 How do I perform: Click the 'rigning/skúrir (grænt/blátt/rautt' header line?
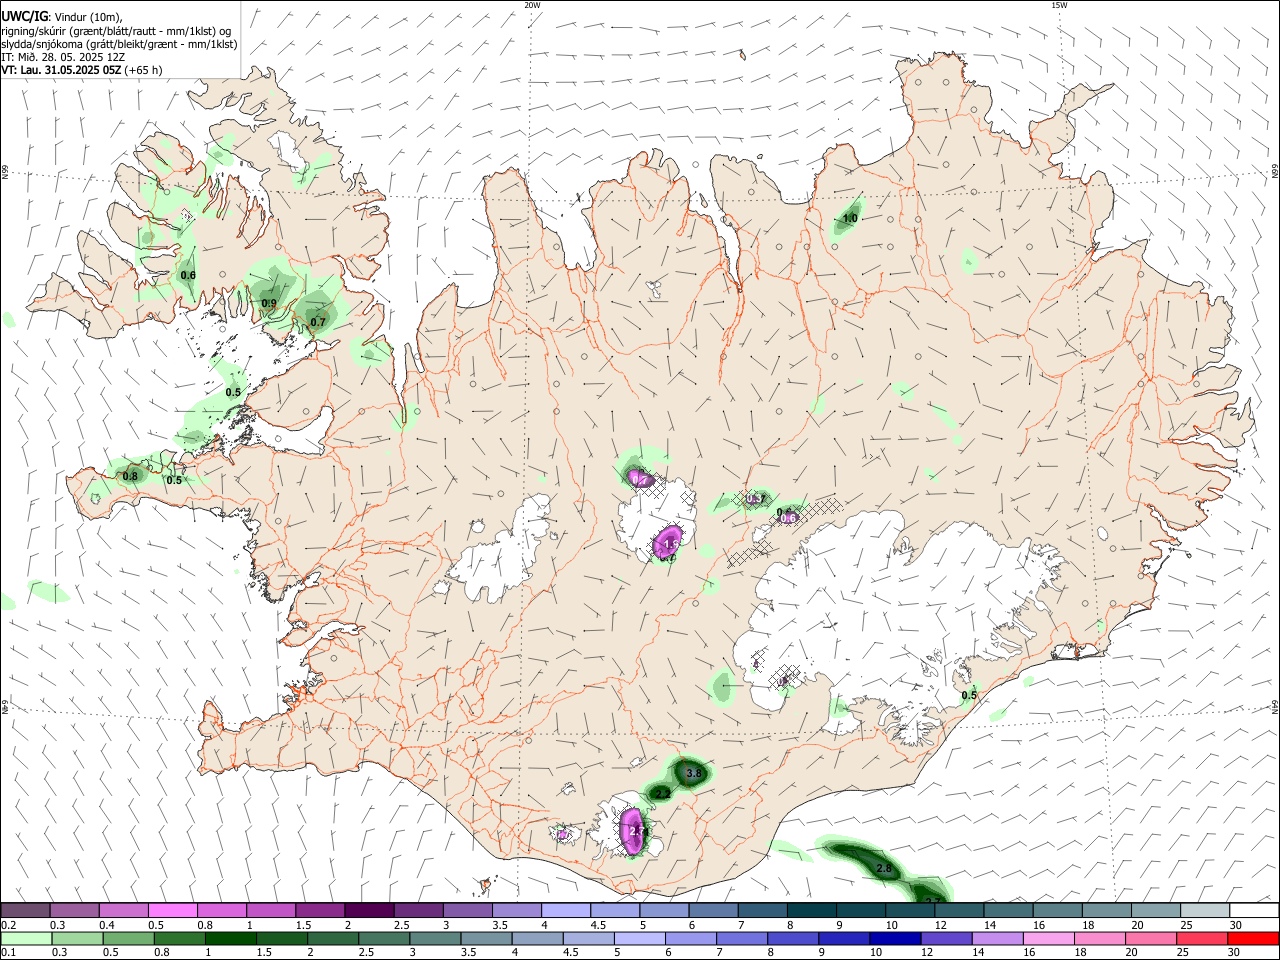(x=115, y=31)
